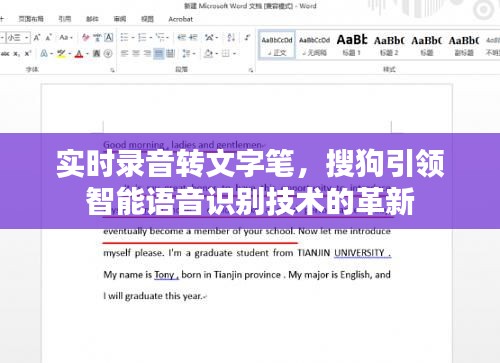The width and height of the screenshot is (500, 363).
Task: Open the Paragraph dialog launcher
Action: (251, 70)
